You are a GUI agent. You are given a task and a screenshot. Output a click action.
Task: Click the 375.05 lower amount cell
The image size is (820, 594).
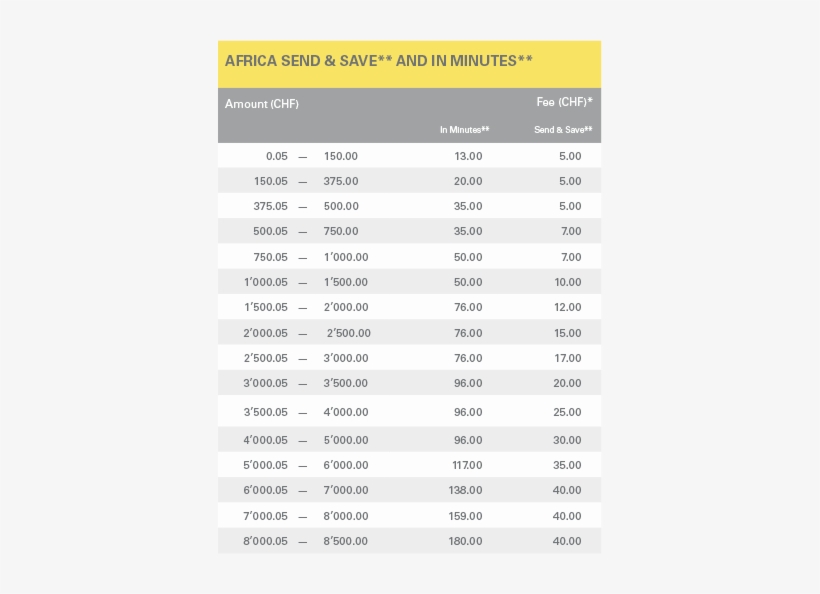[270, 206]
